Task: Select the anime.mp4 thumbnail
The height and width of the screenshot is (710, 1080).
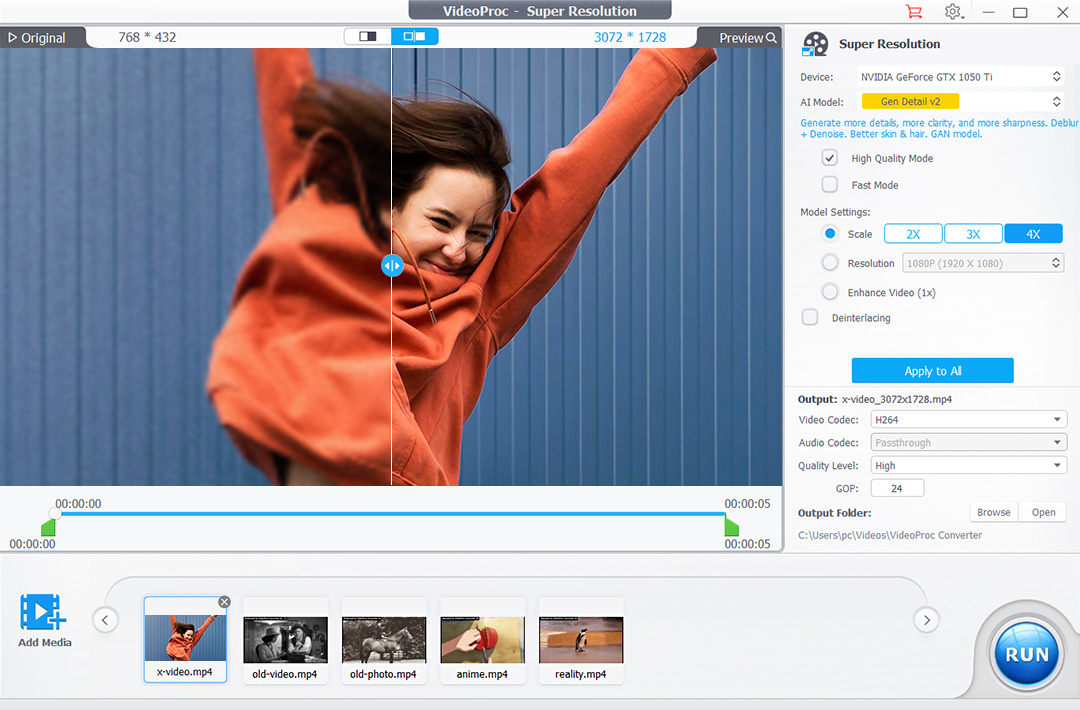Action: pos(482,640)
